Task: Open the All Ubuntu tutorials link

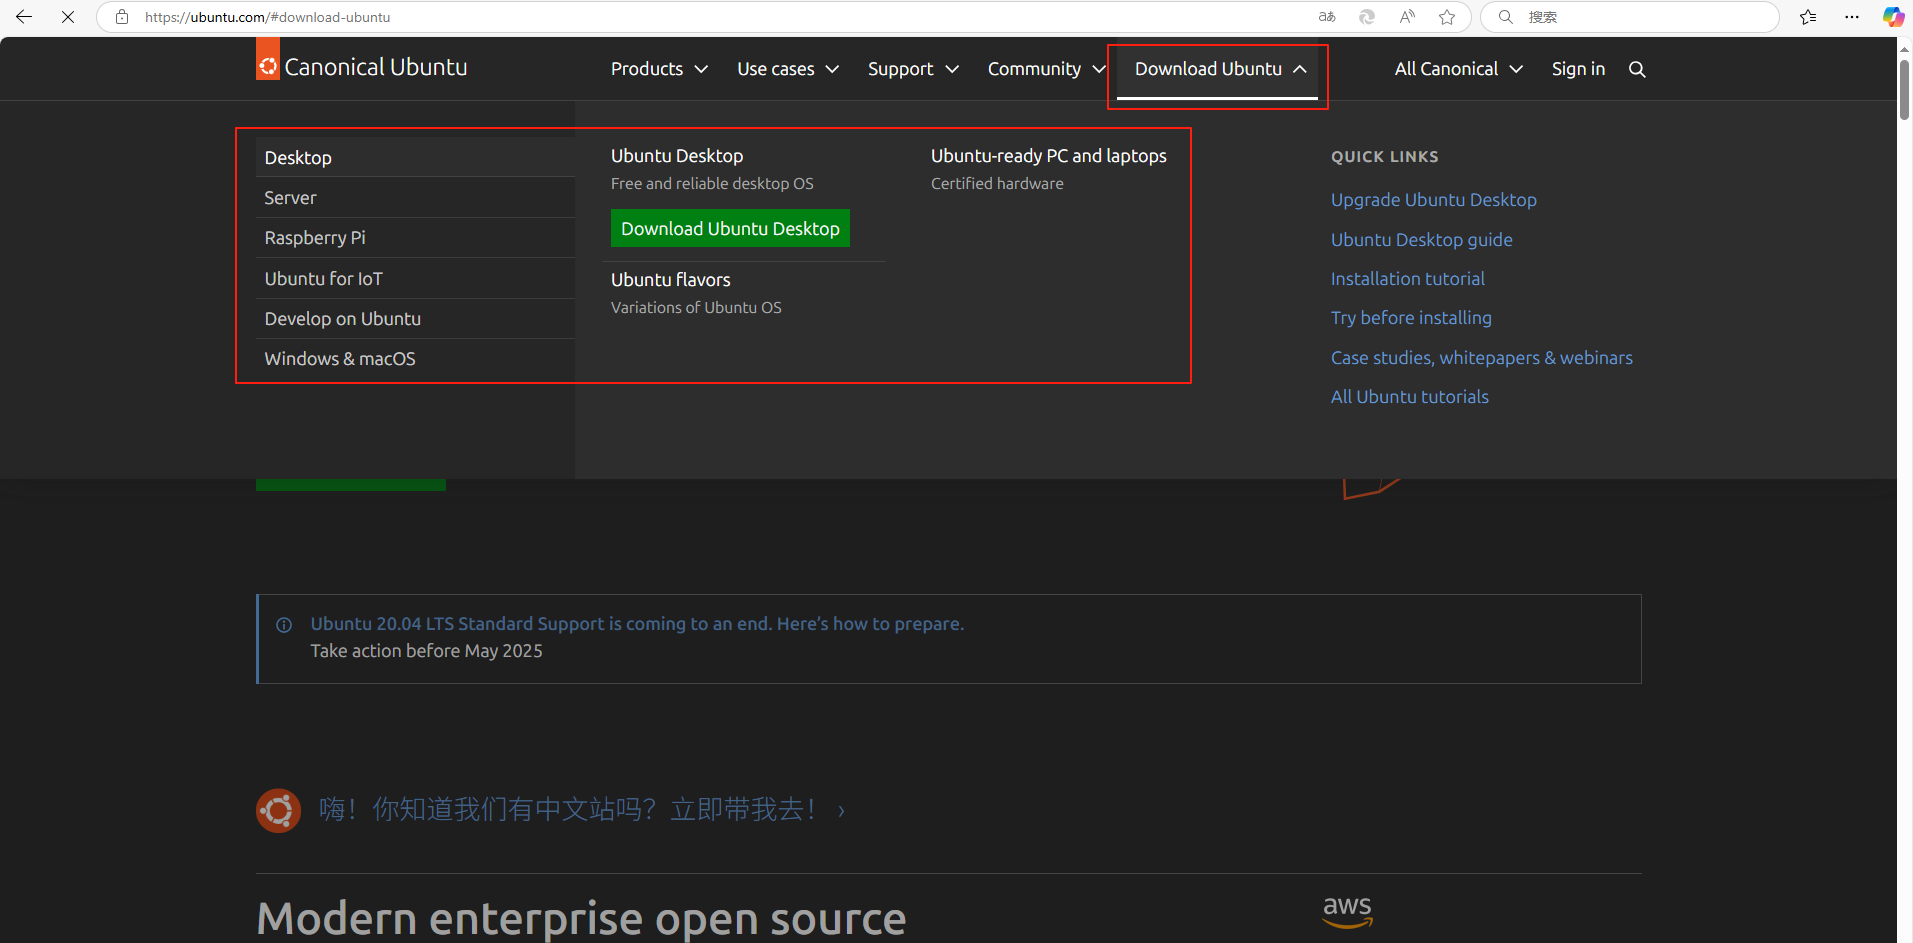Action: click(1409, 397)
